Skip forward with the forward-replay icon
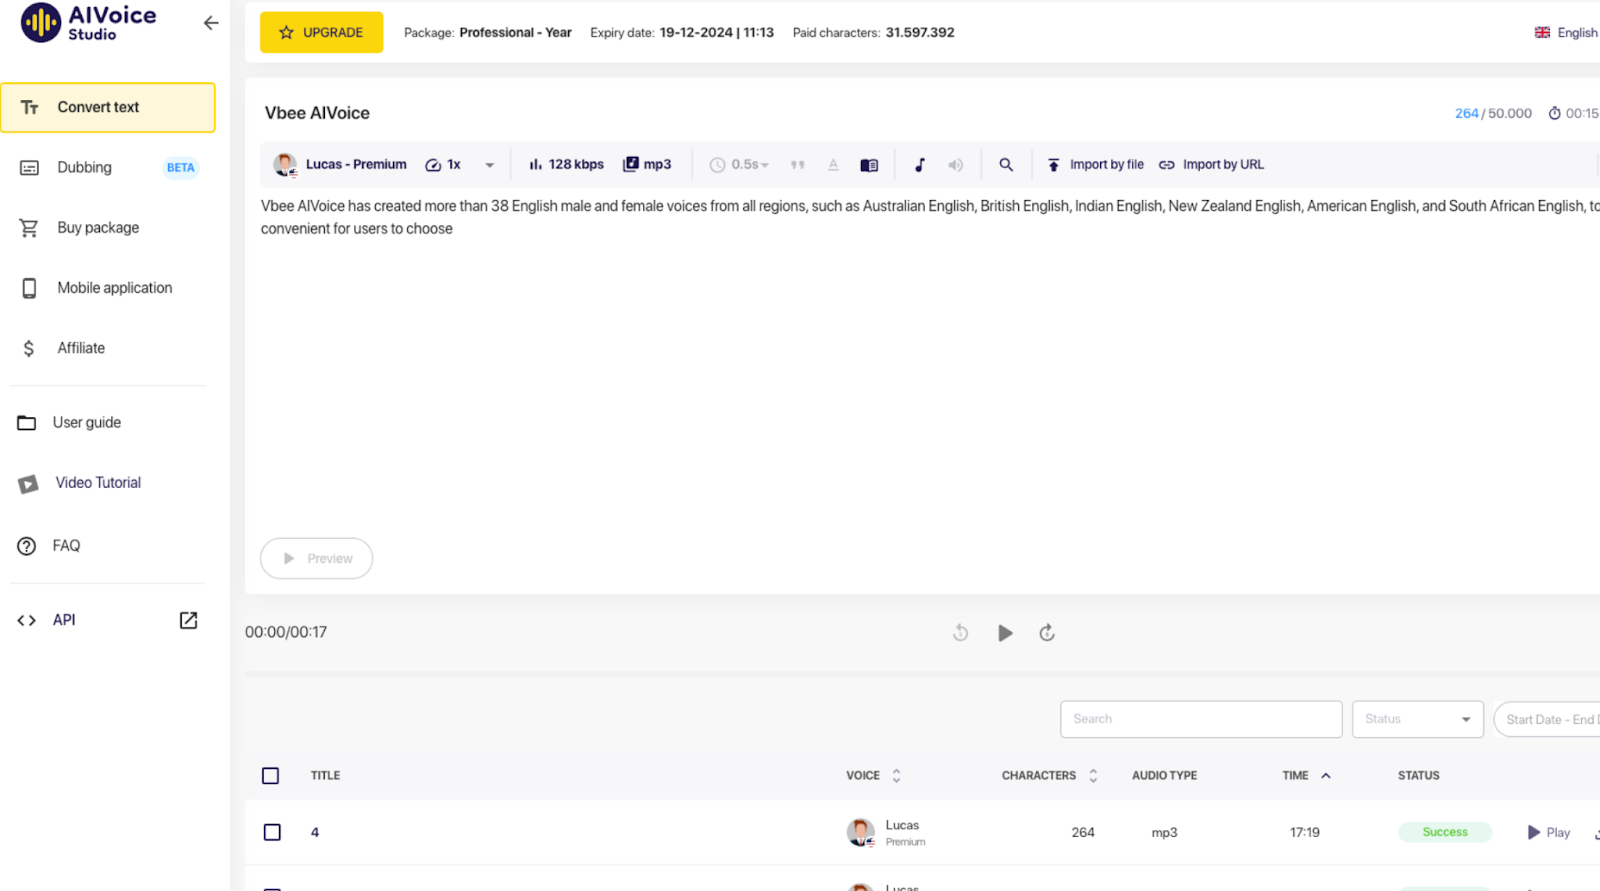The image size is (1600, 891). (x=1047, y=633)
